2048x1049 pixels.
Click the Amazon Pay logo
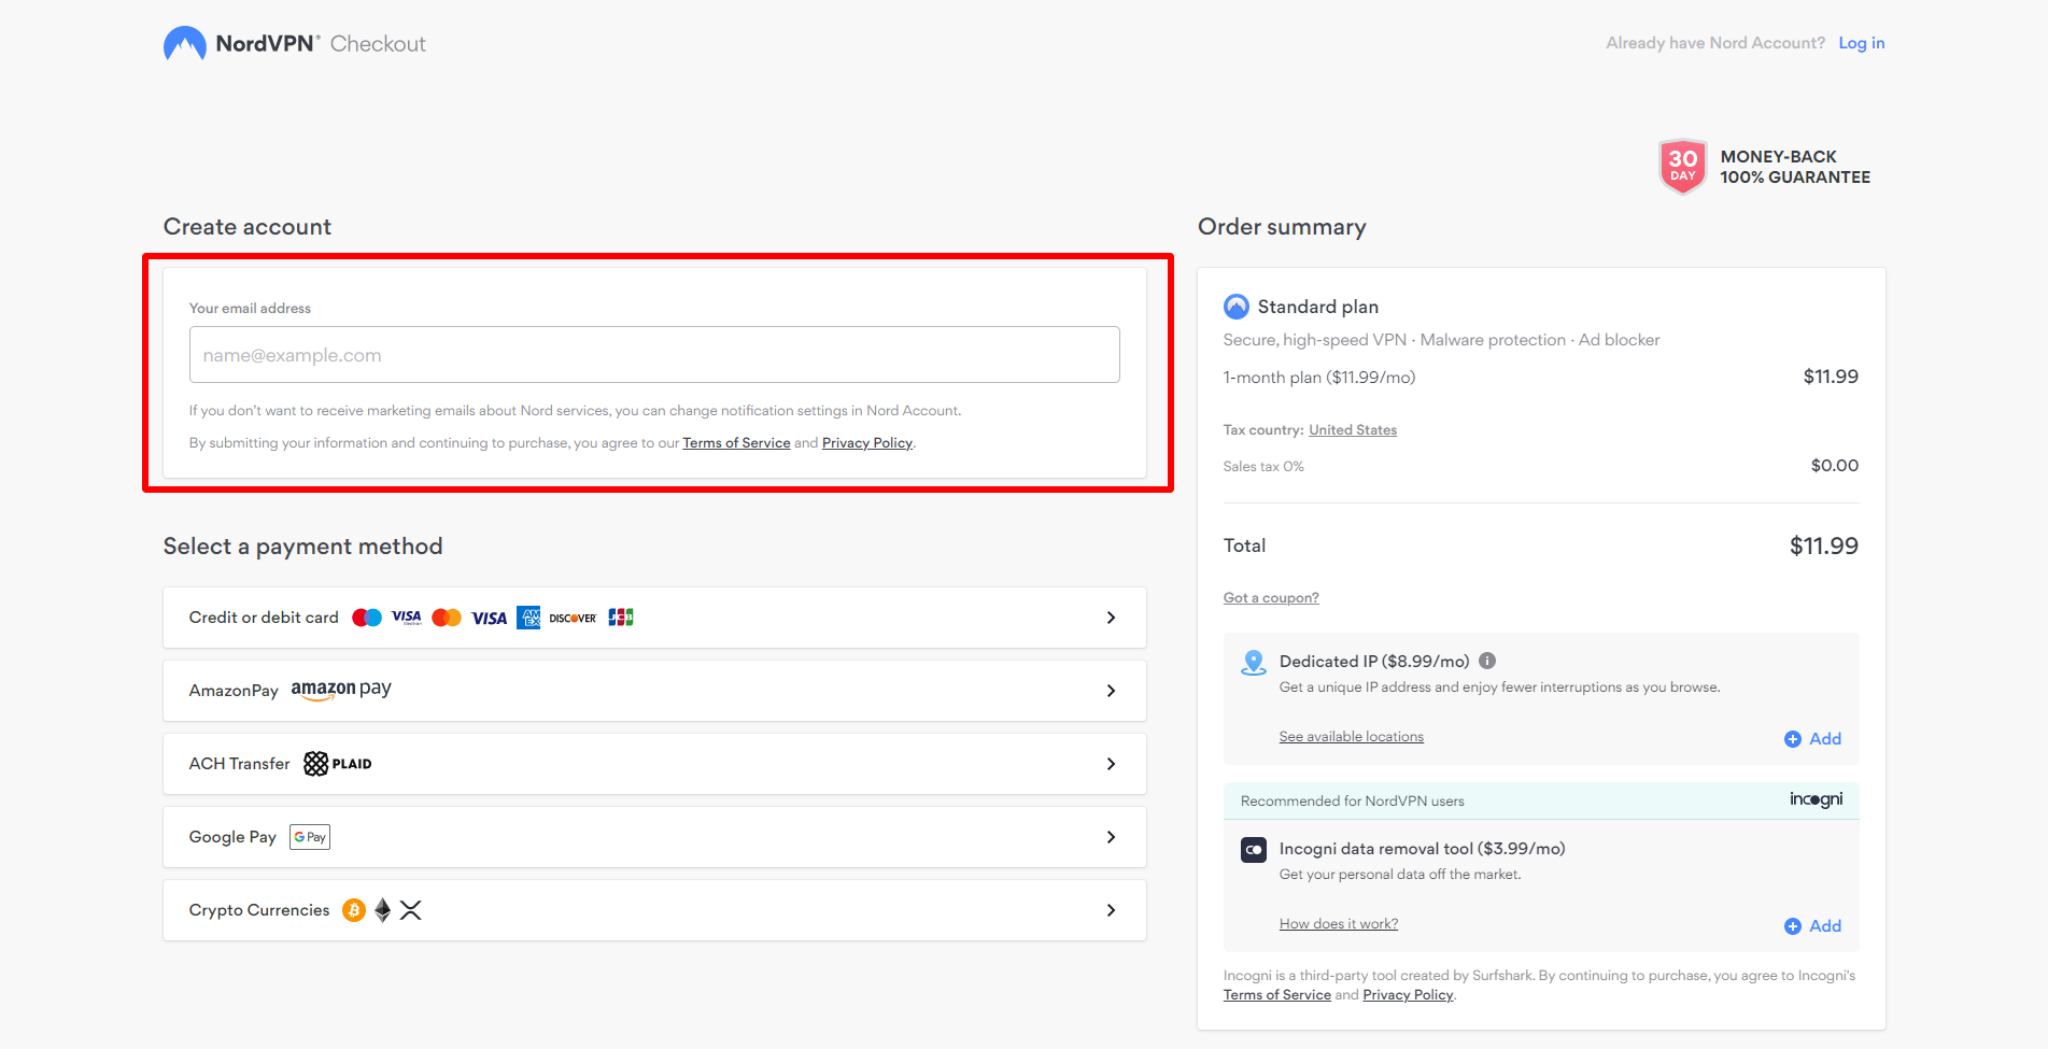[341, 689]
